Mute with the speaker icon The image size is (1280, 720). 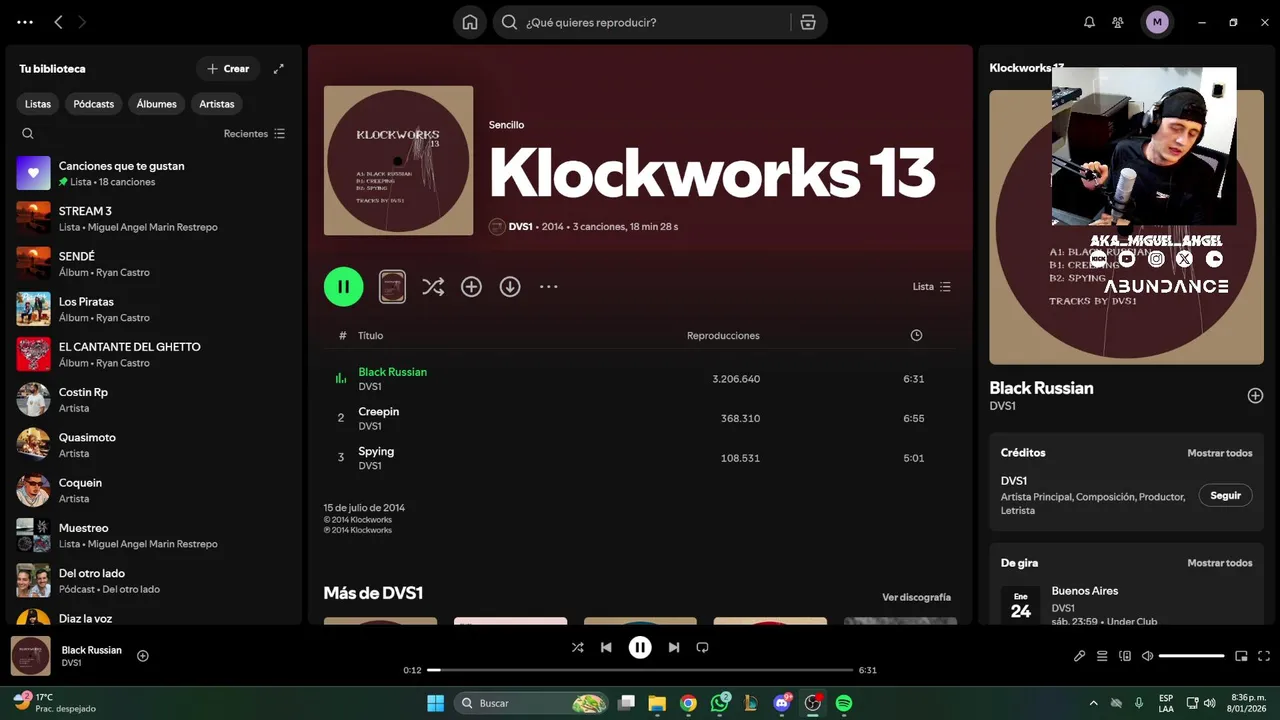point(1147,656)
